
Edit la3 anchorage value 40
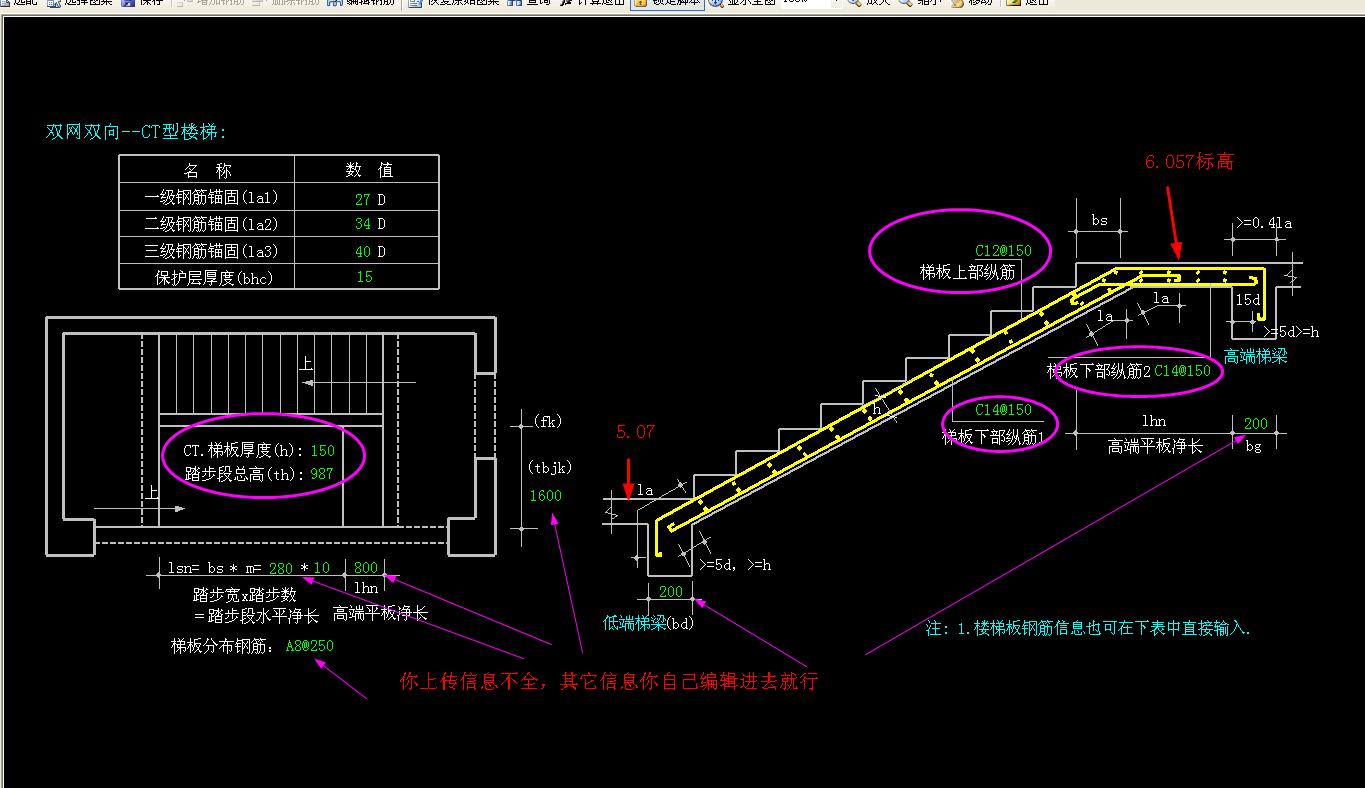point(362,251)
